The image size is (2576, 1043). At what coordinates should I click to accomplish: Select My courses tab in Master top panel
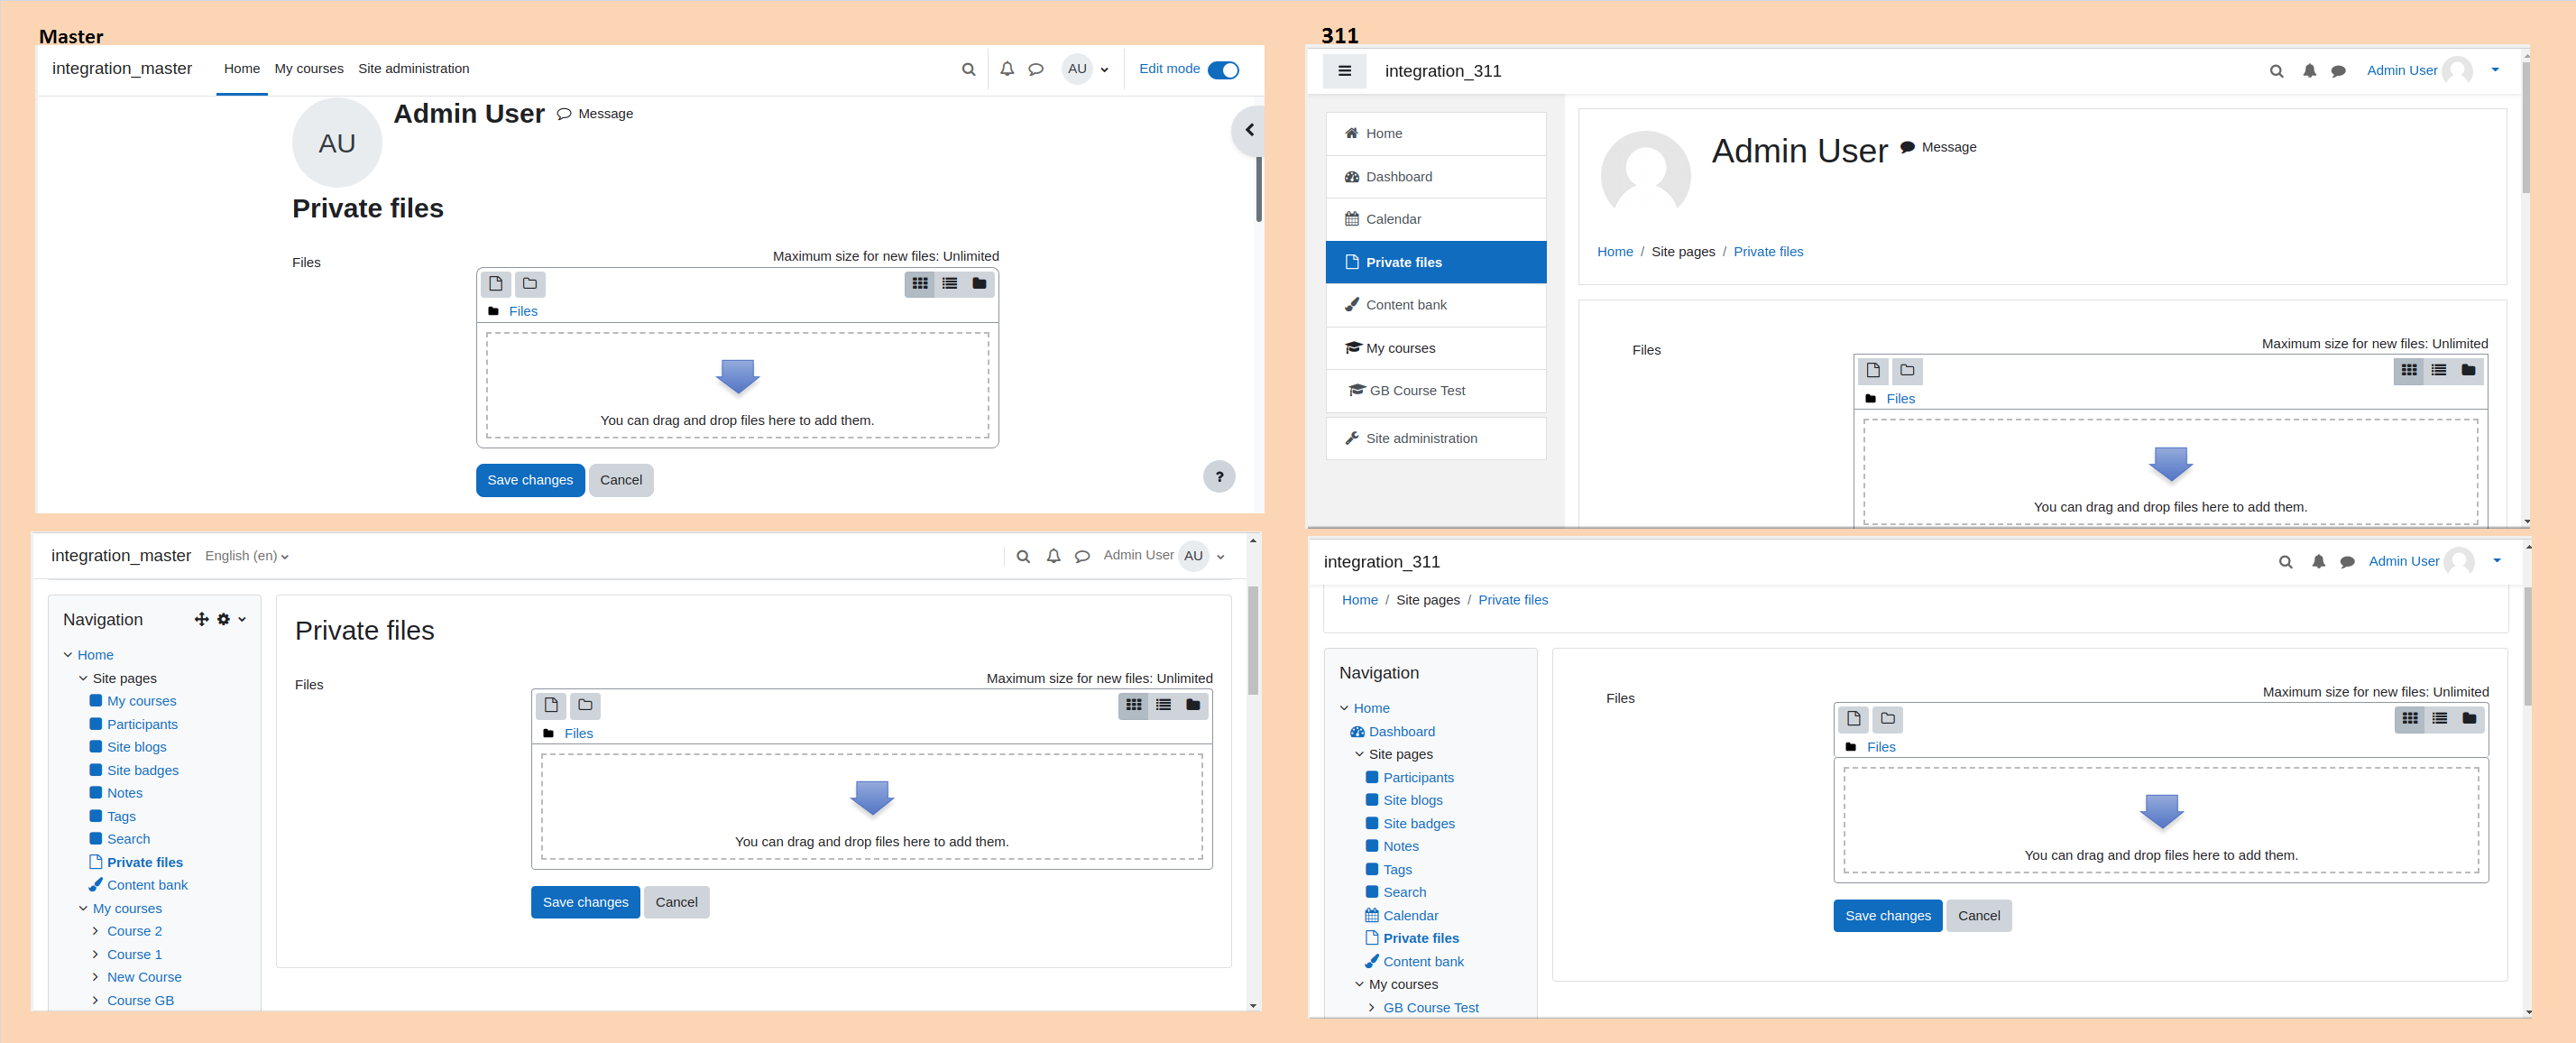[309, 69]
